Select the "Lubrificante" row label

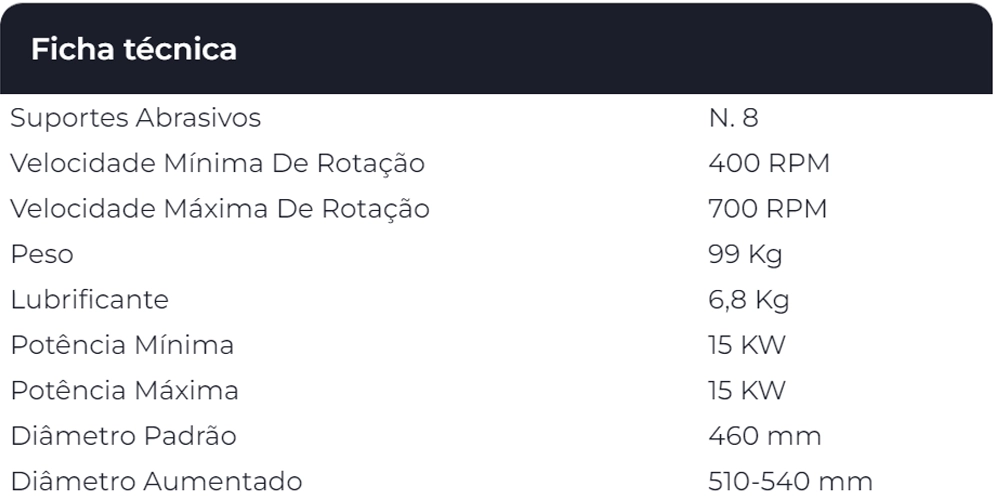89,299
